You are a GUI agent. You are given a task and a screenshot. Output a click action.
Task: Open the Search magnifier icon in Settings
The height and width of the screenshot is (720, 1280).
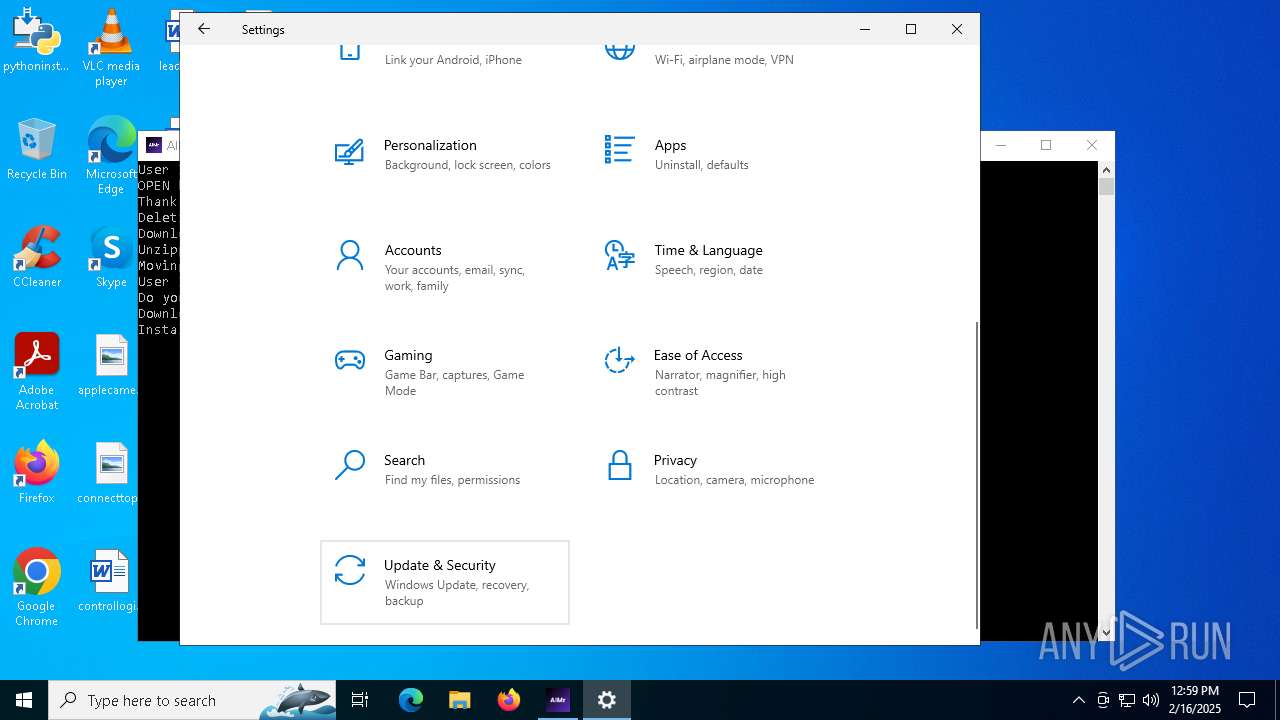click(x=349, y=466)
